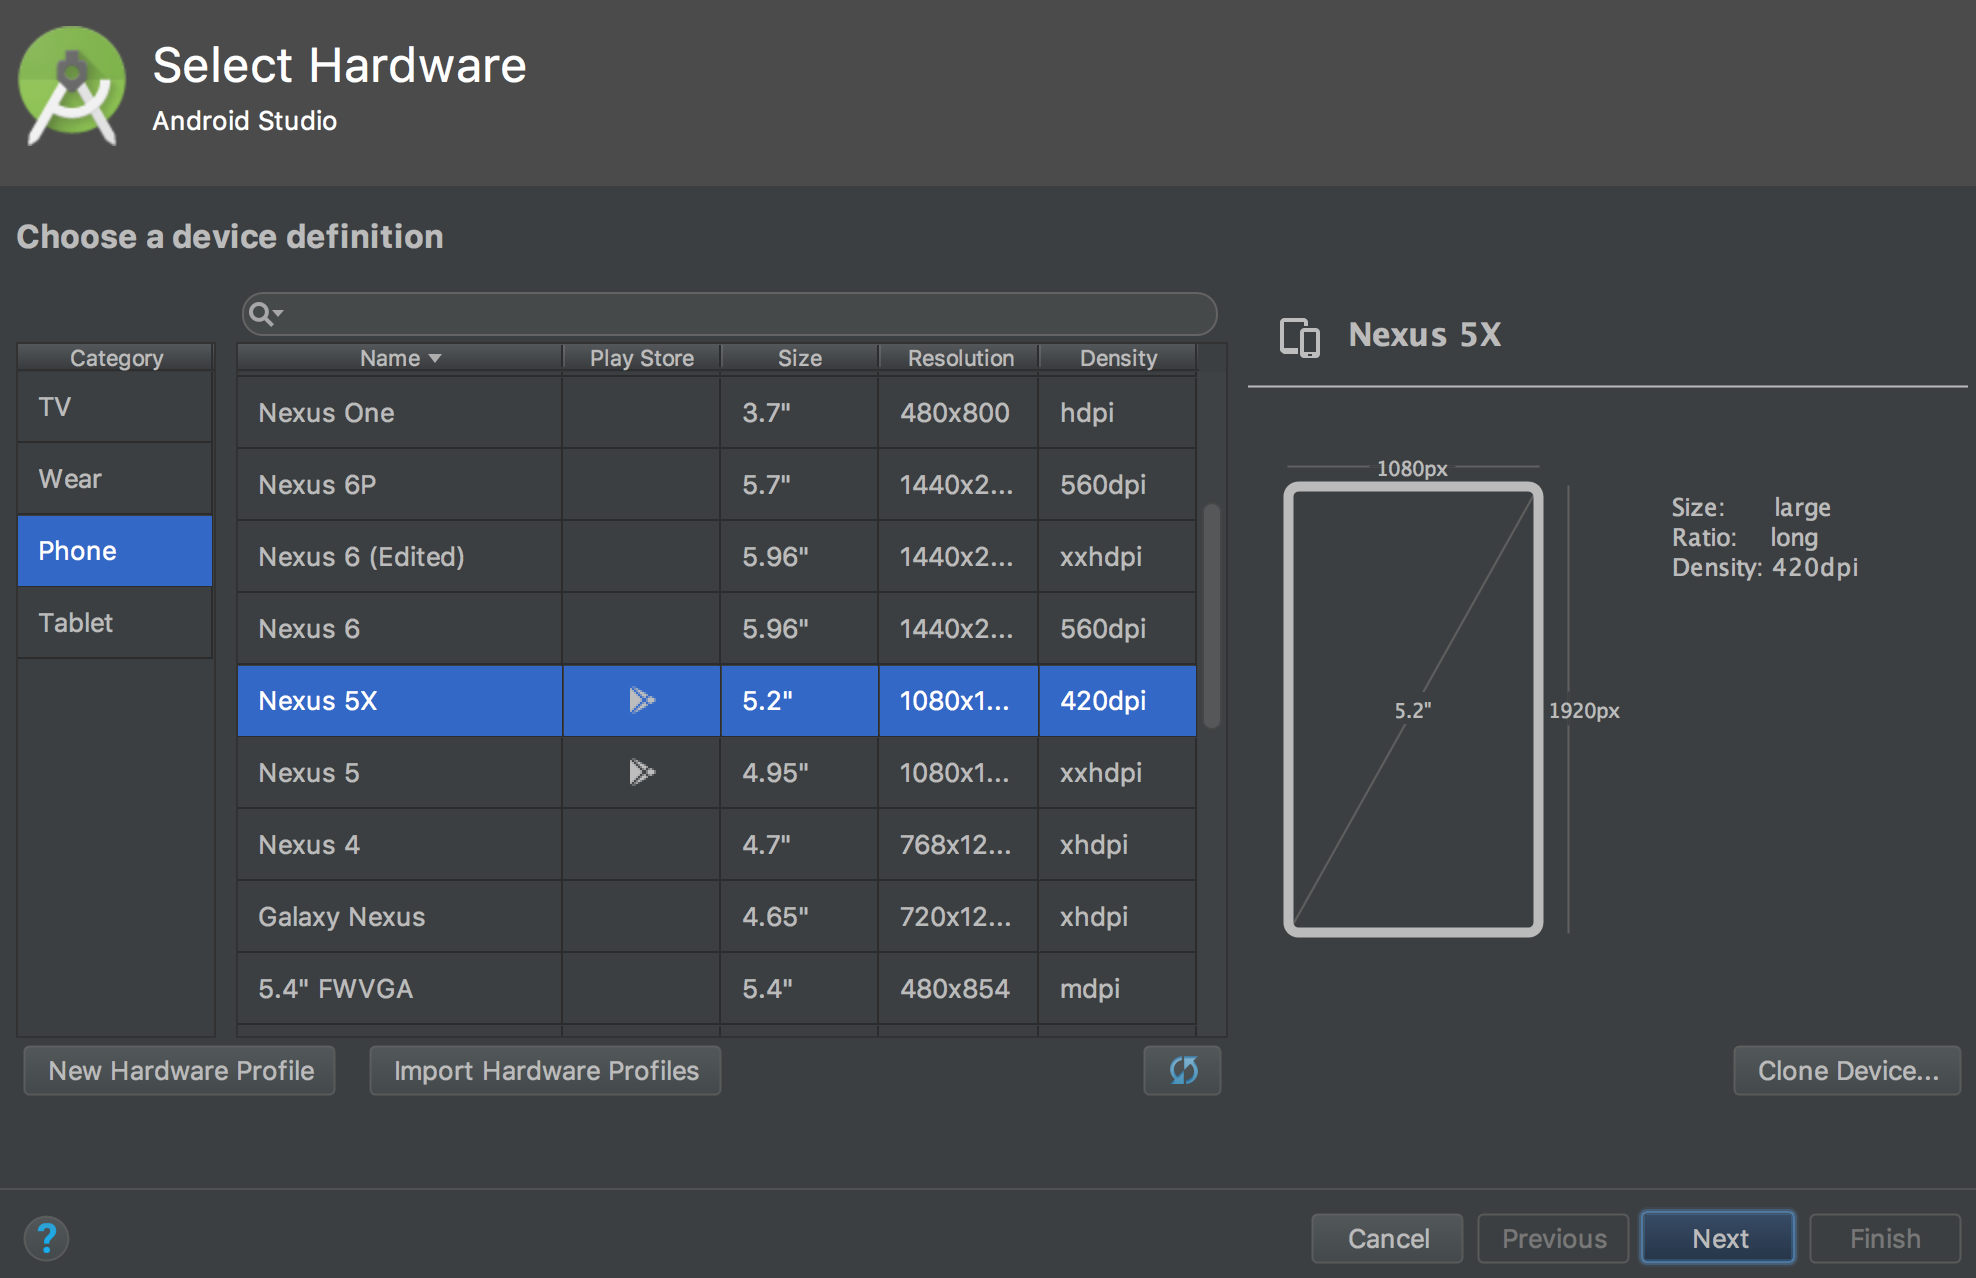The width and height of the screenshot is (1976, 1278).
Task: Click the refresh device list icon
Action: 1182,1070
